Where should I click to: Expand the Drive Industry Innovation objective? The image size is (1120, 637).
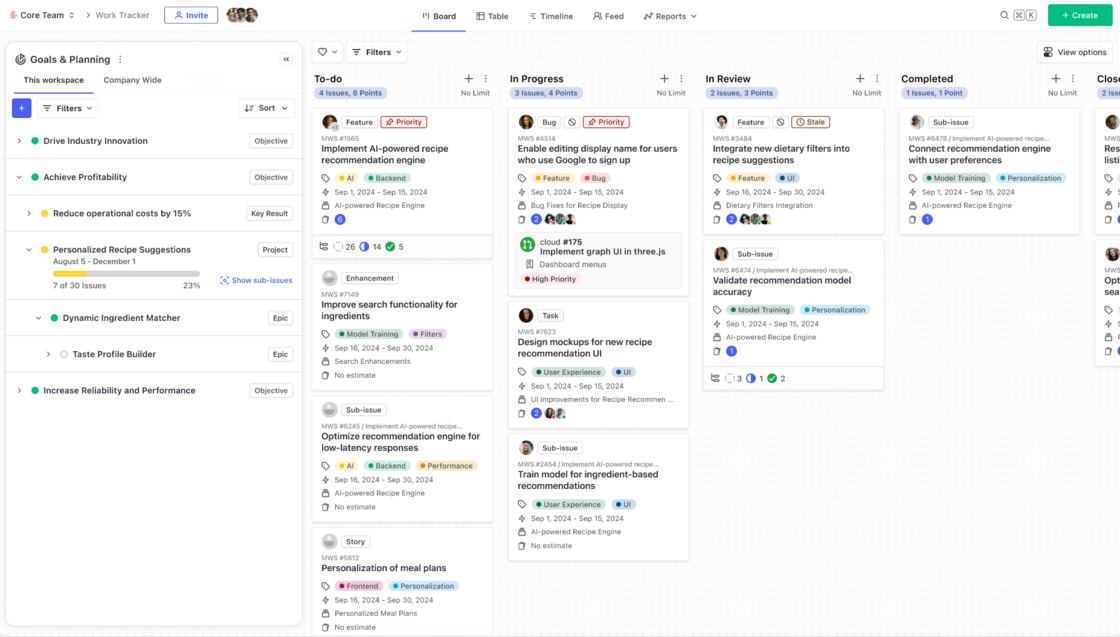pos(20,141)
